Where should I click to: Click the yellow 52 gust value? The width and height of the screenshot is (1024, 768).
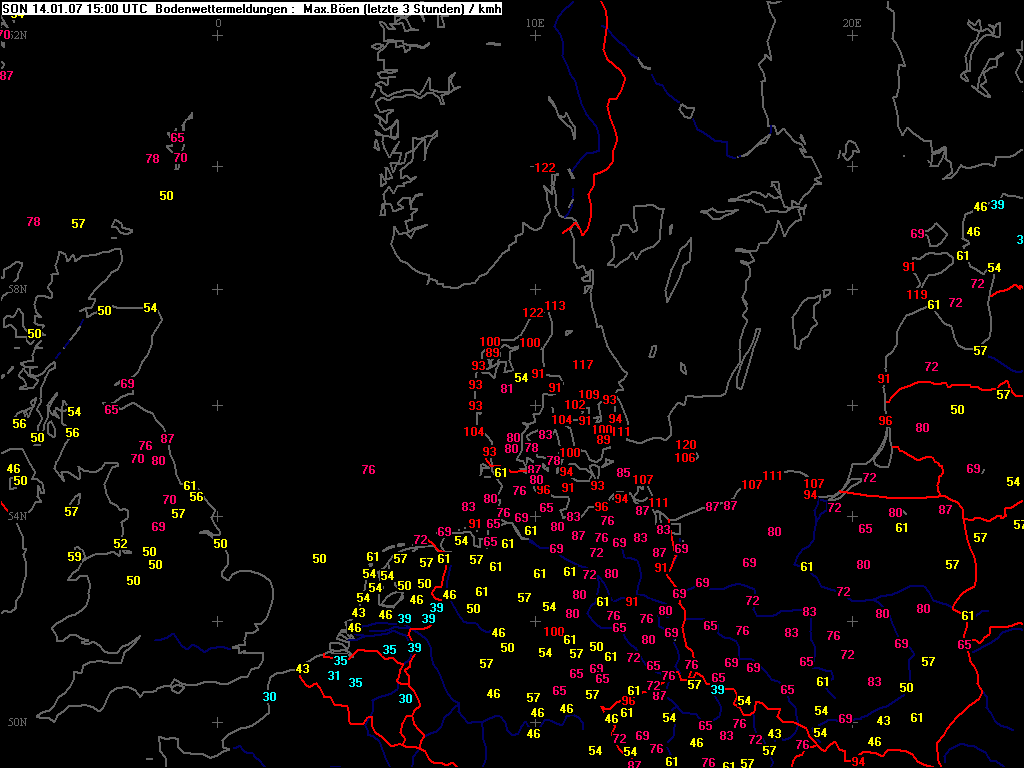click(x=120, y=544)
